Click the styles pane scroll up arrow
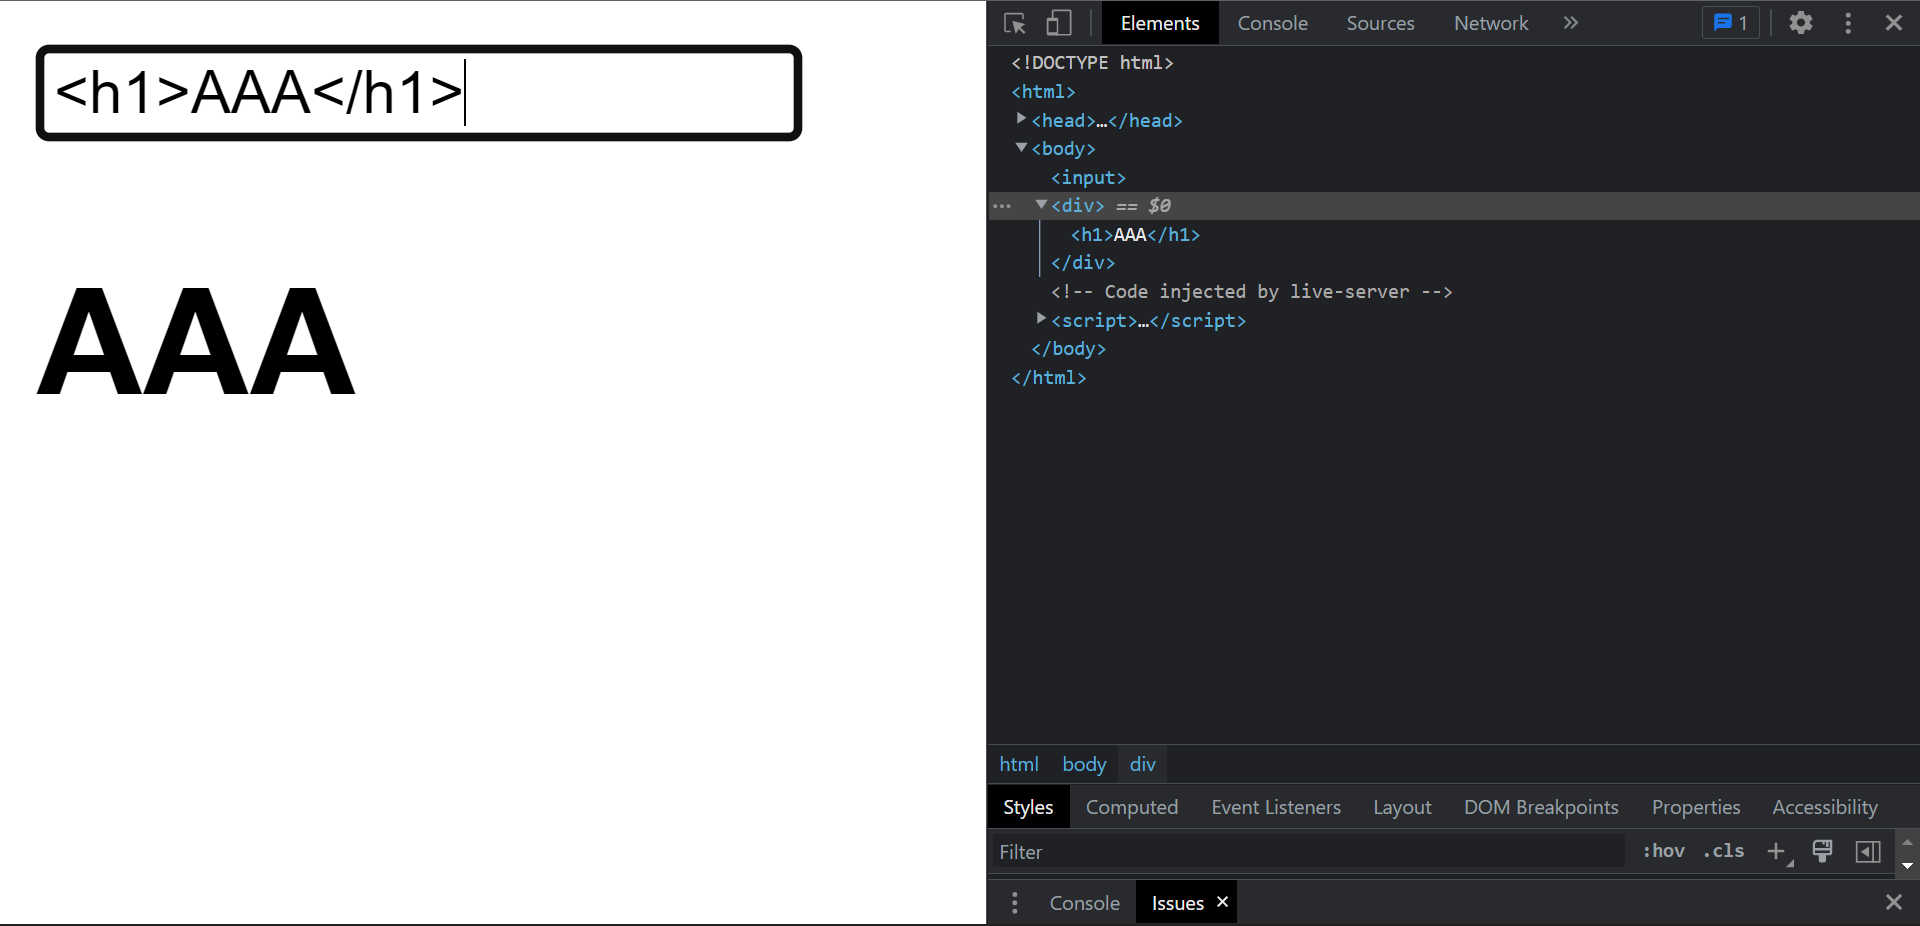Screen dimensions: 1920x926 coord(1907,842)
